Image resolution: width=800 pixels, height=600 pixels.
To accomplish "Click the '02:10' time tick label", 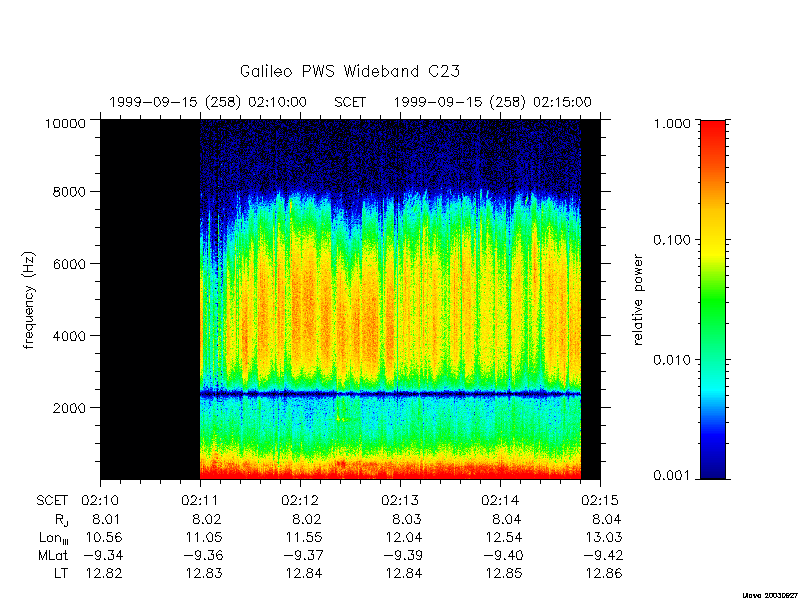I will click(101, 501).
